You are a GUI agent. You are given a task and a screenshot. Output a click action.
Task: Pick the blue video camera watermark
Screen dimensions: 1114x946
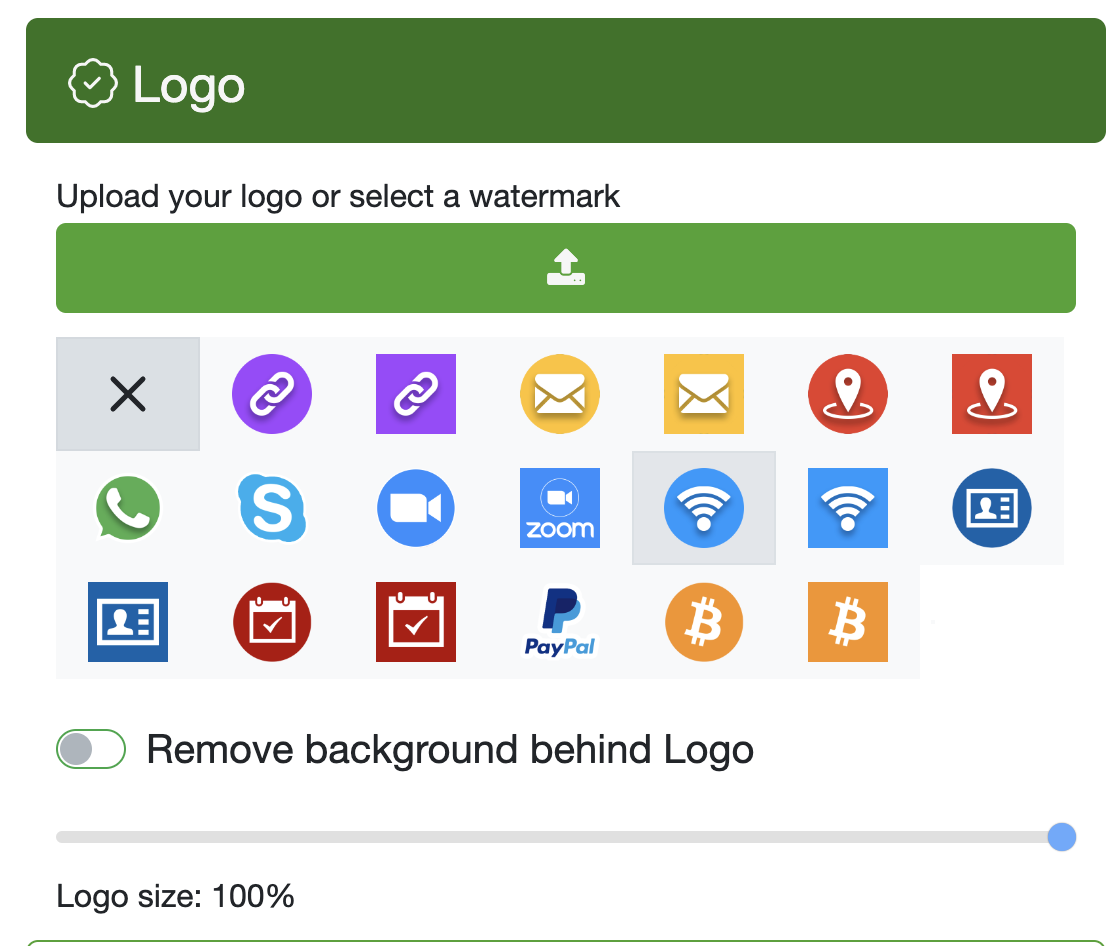pos(415,508)
